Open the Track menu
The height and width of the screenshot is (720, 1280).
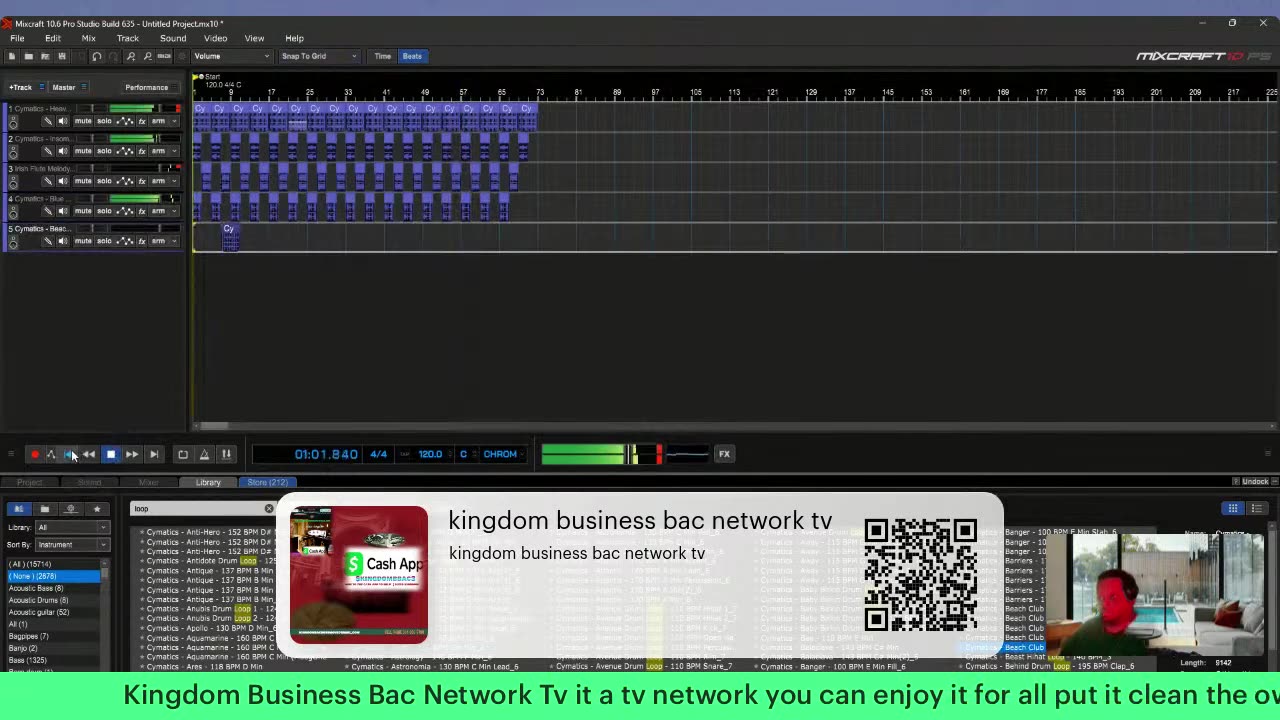point(127,38)
